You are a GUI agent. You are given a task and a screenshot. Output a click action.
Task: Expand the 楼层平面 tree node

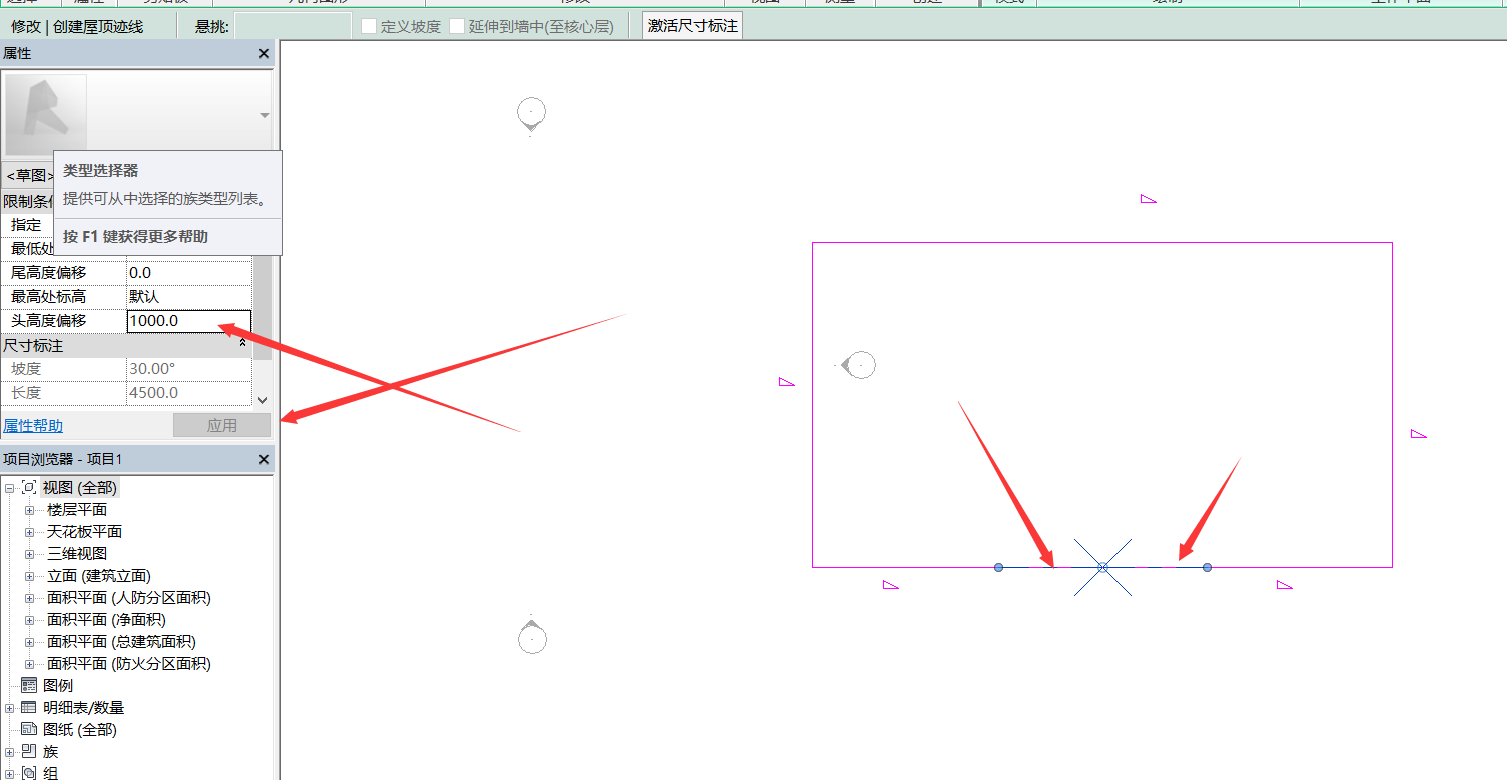(30, 510)
